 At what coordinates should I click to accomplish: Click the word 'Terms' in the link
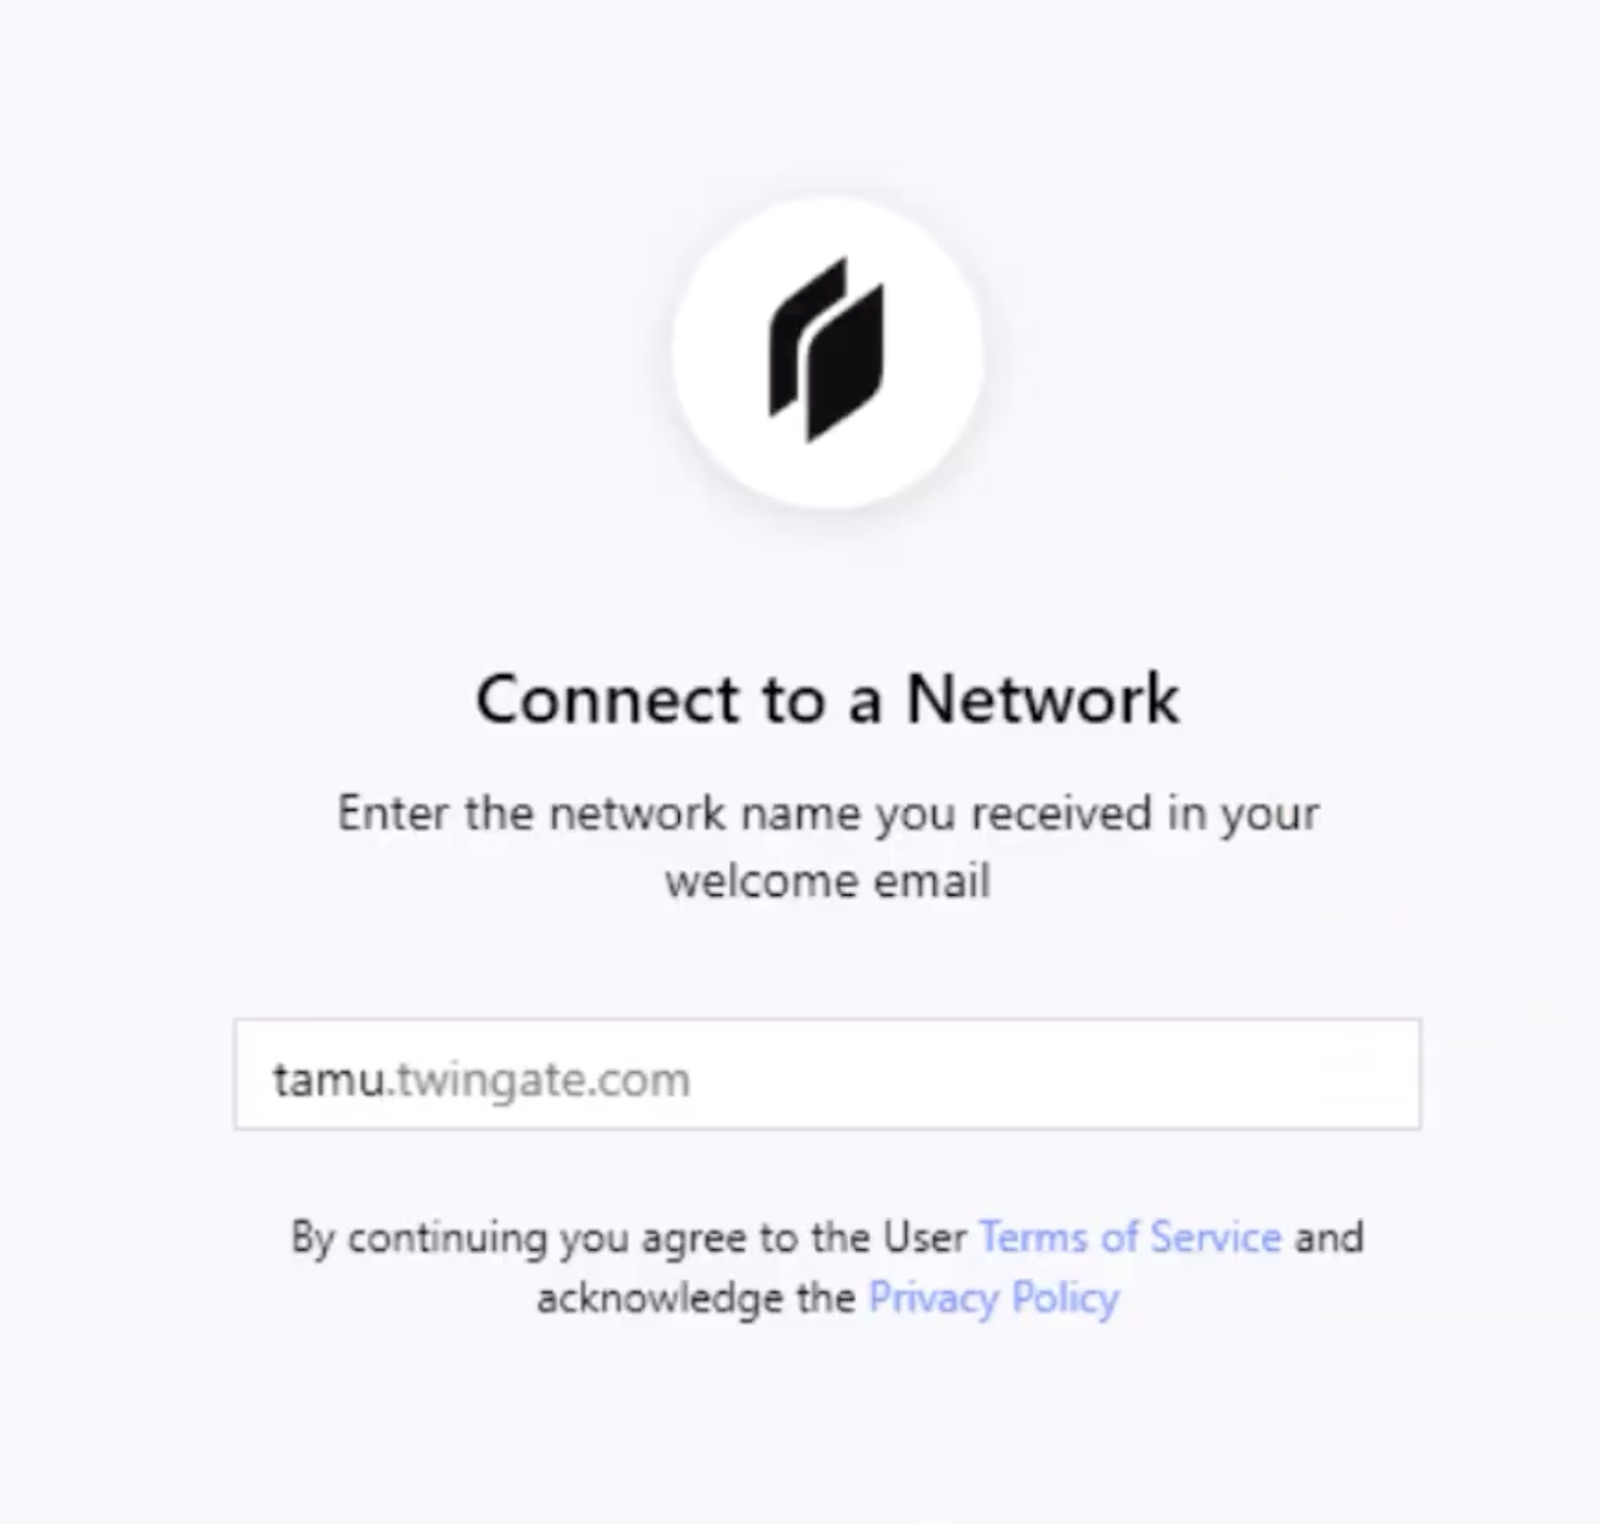tap(1033, 1237)
